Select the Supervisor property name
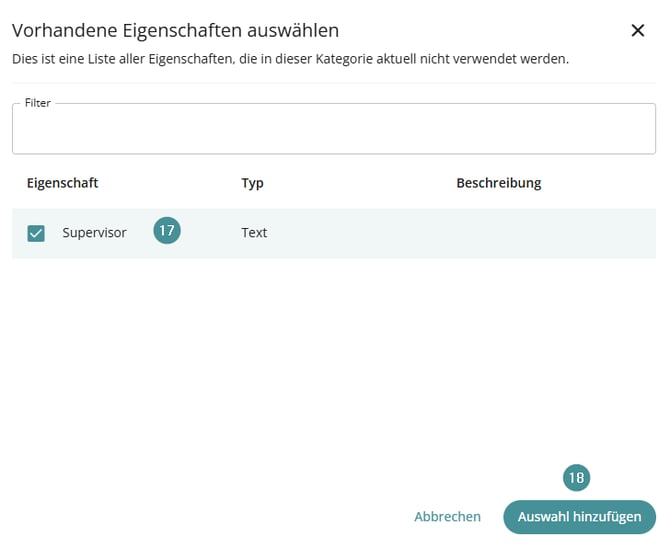This screenshot has height=548, width=670. coord(94,233)
